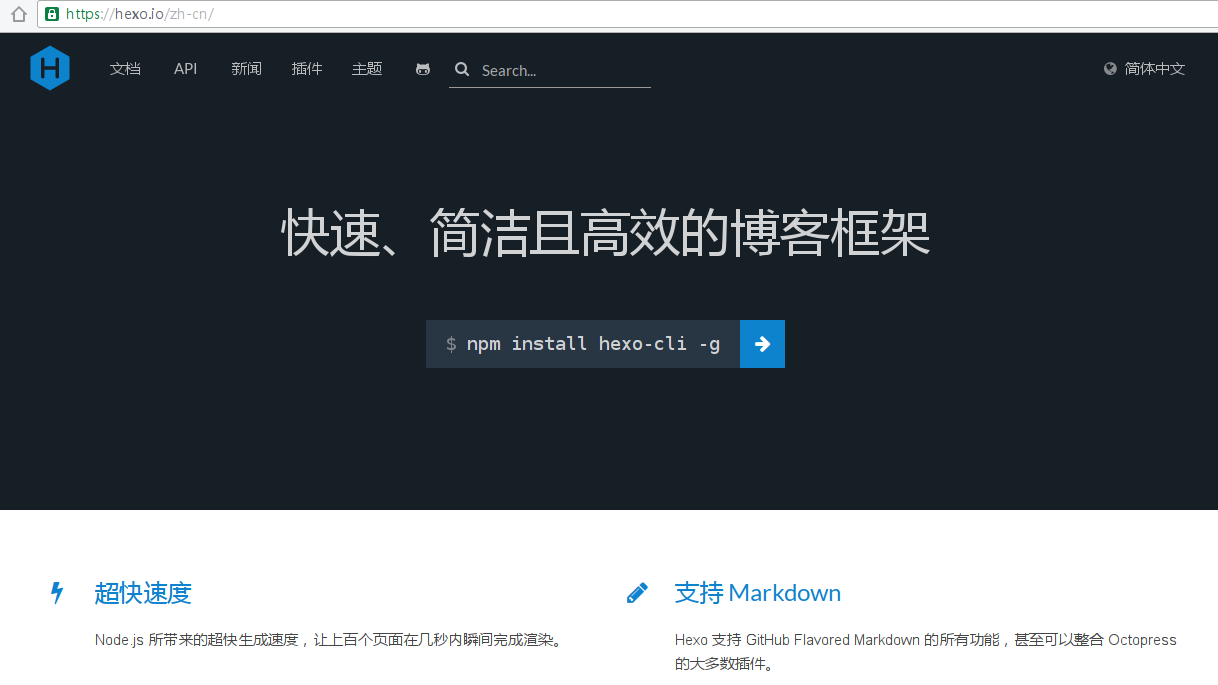
Task: Click the search magnifier icon
Action: click(x=462, y=69)
